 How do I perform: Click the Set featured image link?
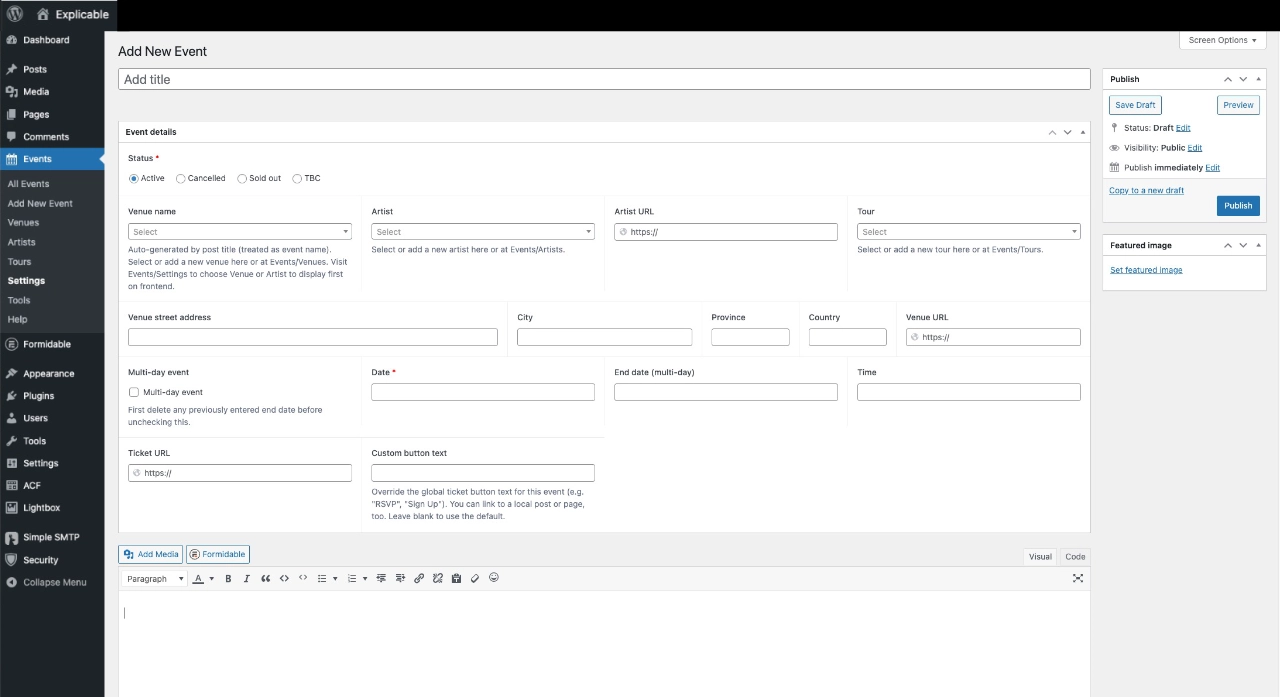point(1146,270)
